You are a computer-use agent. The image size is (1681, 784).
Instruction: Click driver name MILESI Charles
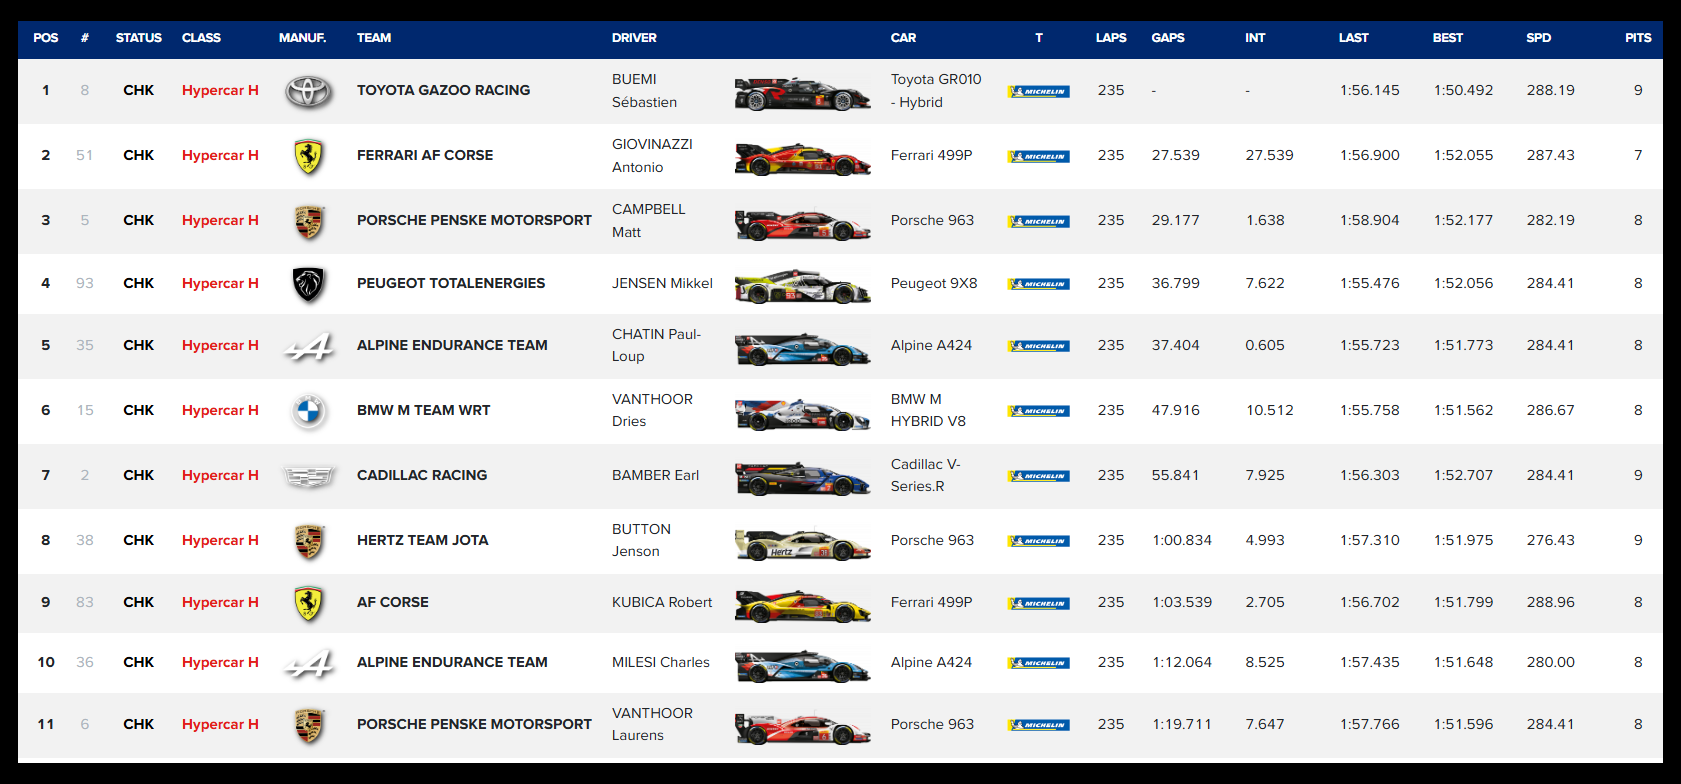coord(661,663)
